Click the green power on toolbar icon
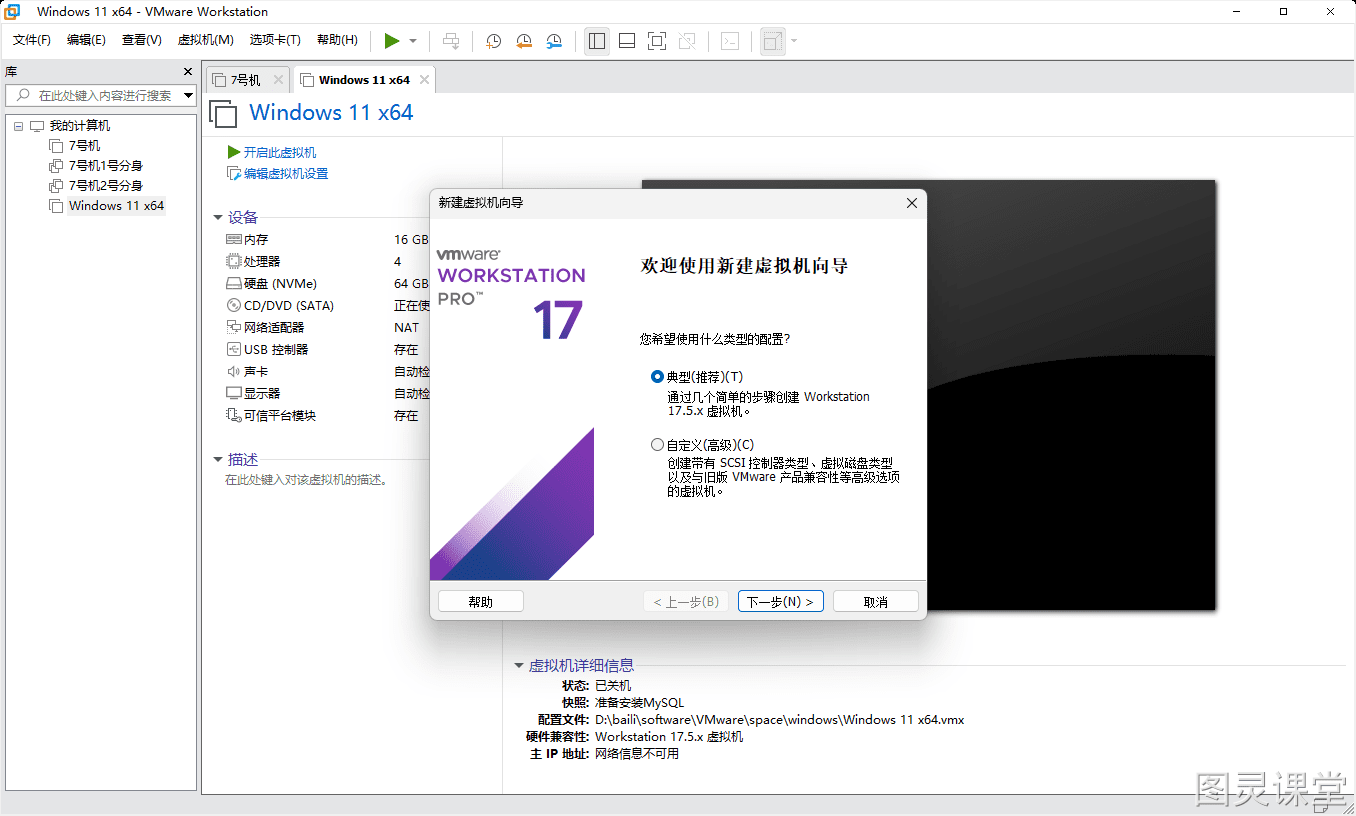 coord(392,41)
